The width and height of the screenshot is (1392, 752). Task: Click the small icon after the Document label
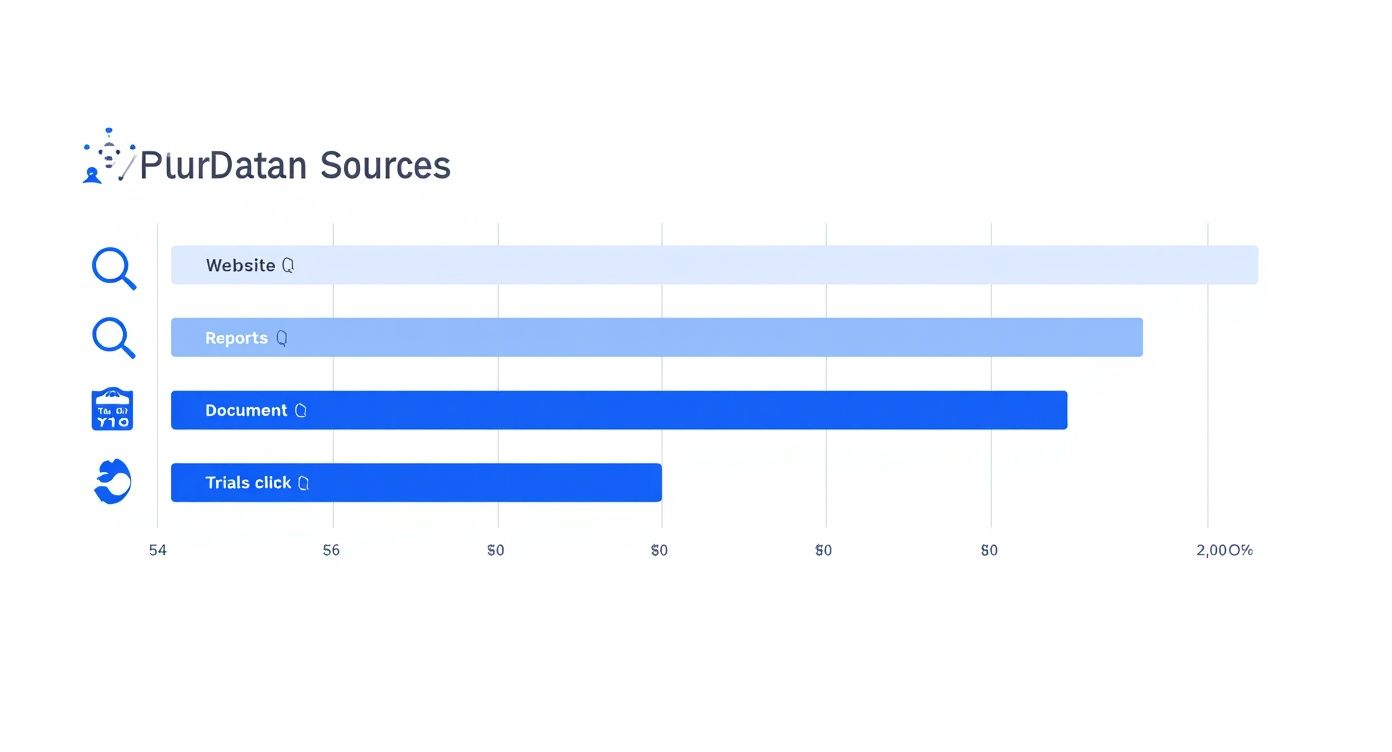[300, 411]
